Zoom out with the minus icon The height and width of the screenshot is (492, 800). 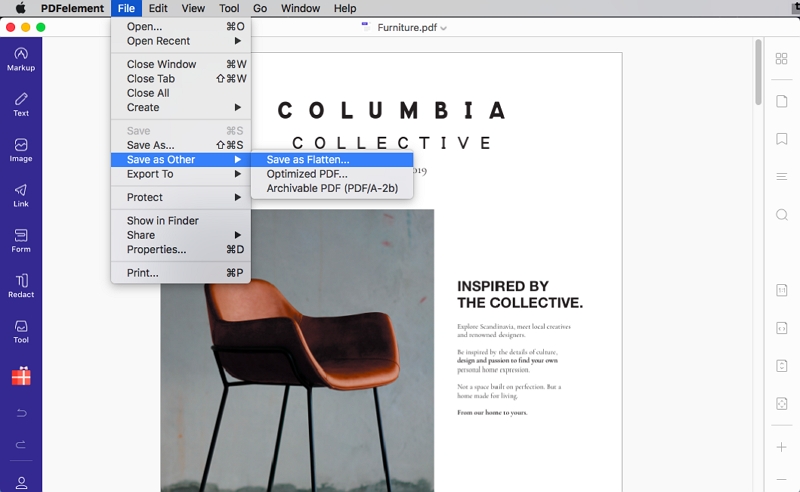pos(781,479)
